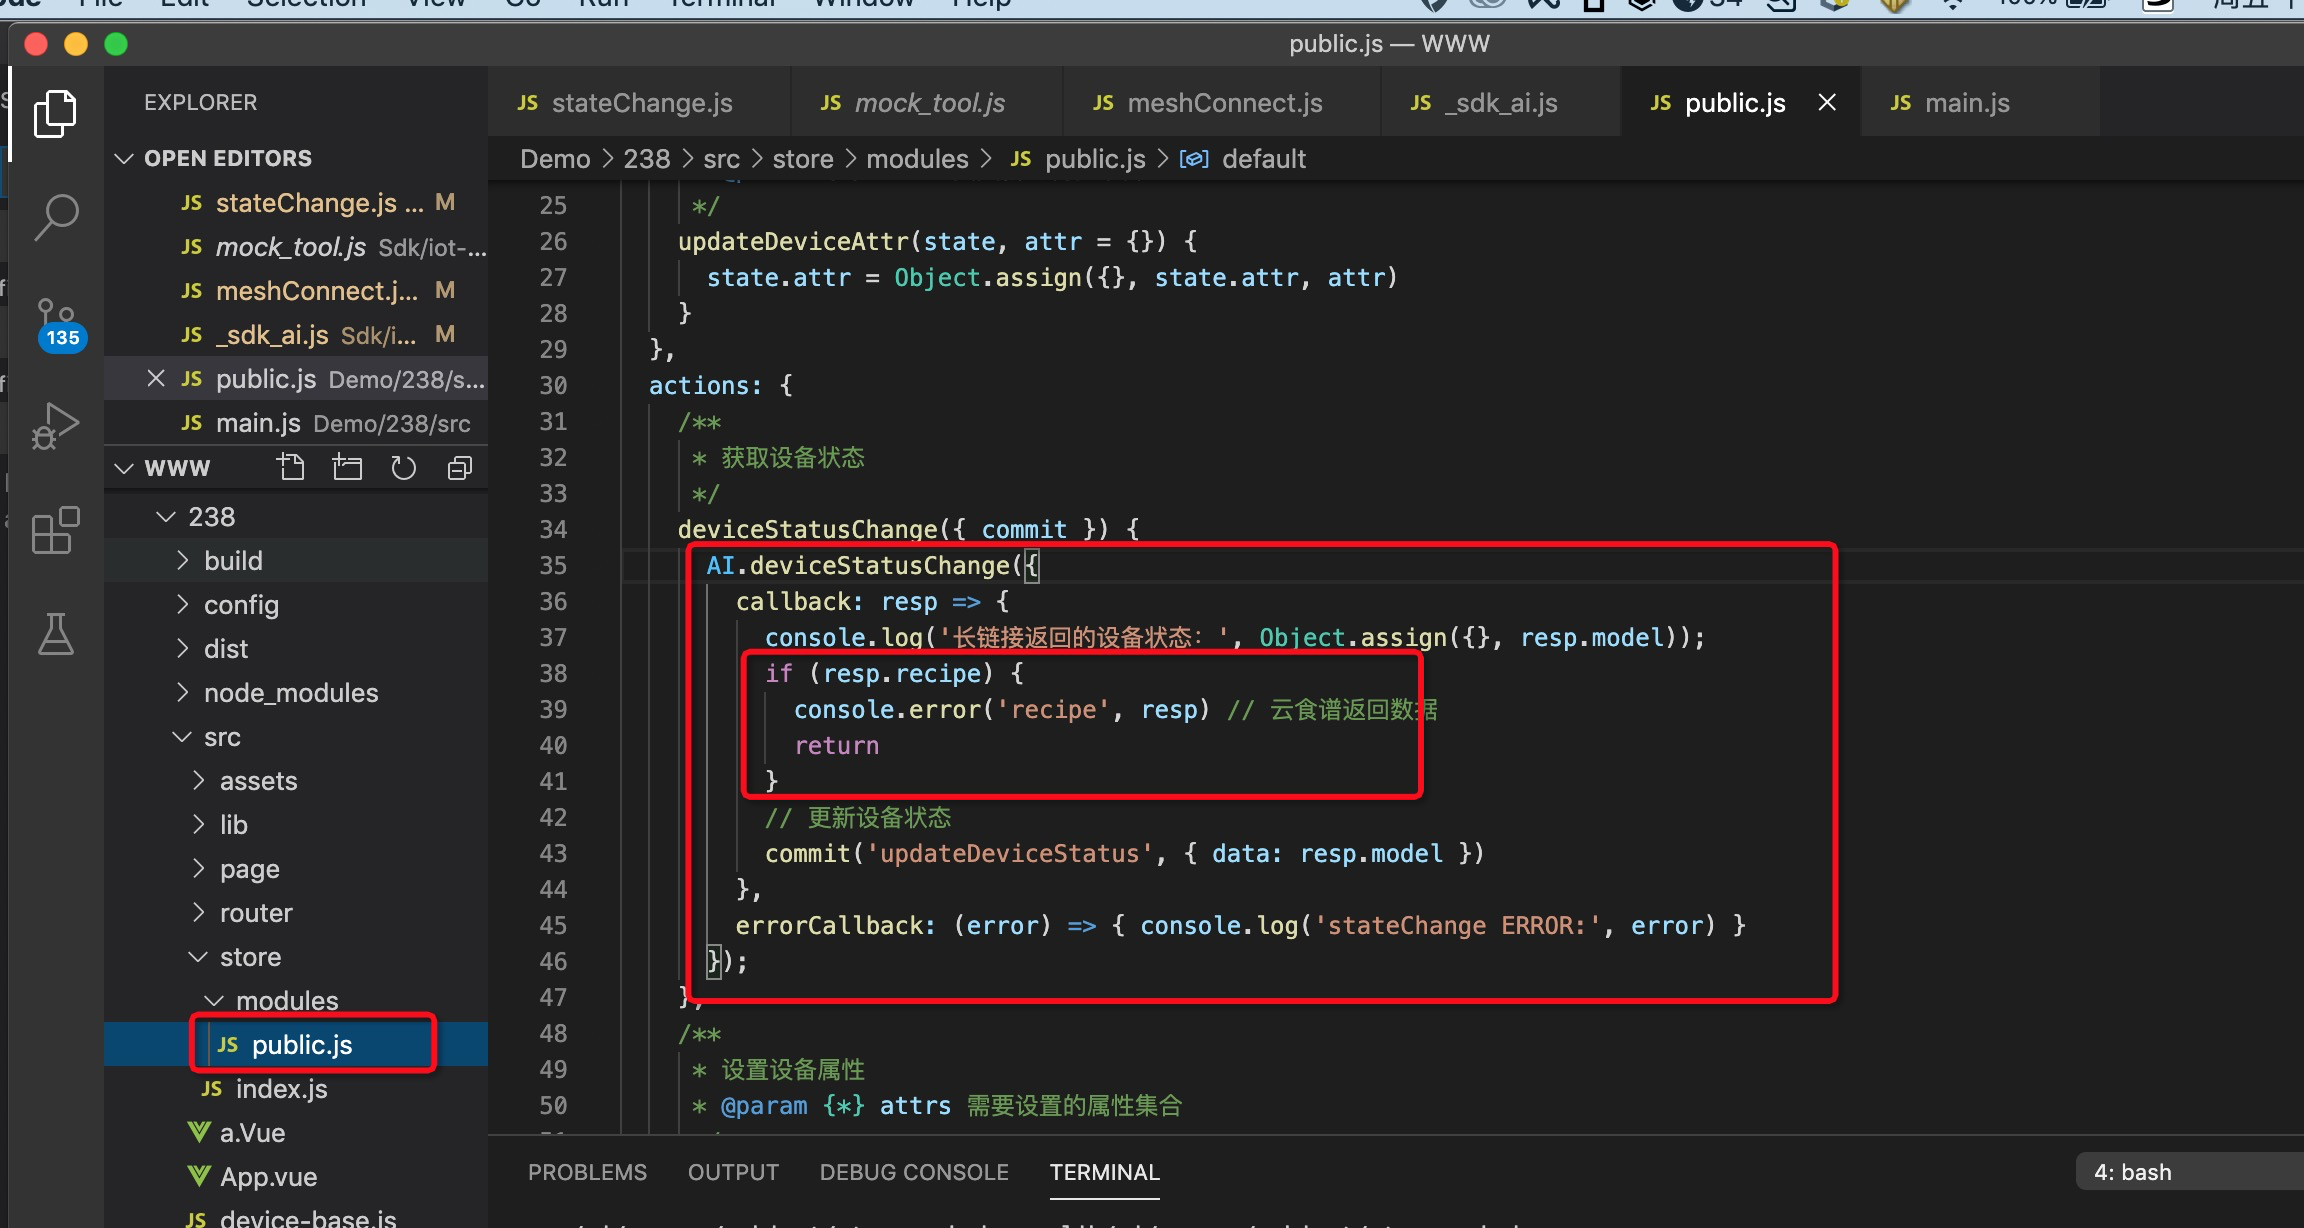
Task: Switch to the stateChange.js tab
Action: click(x=639, y=102)
